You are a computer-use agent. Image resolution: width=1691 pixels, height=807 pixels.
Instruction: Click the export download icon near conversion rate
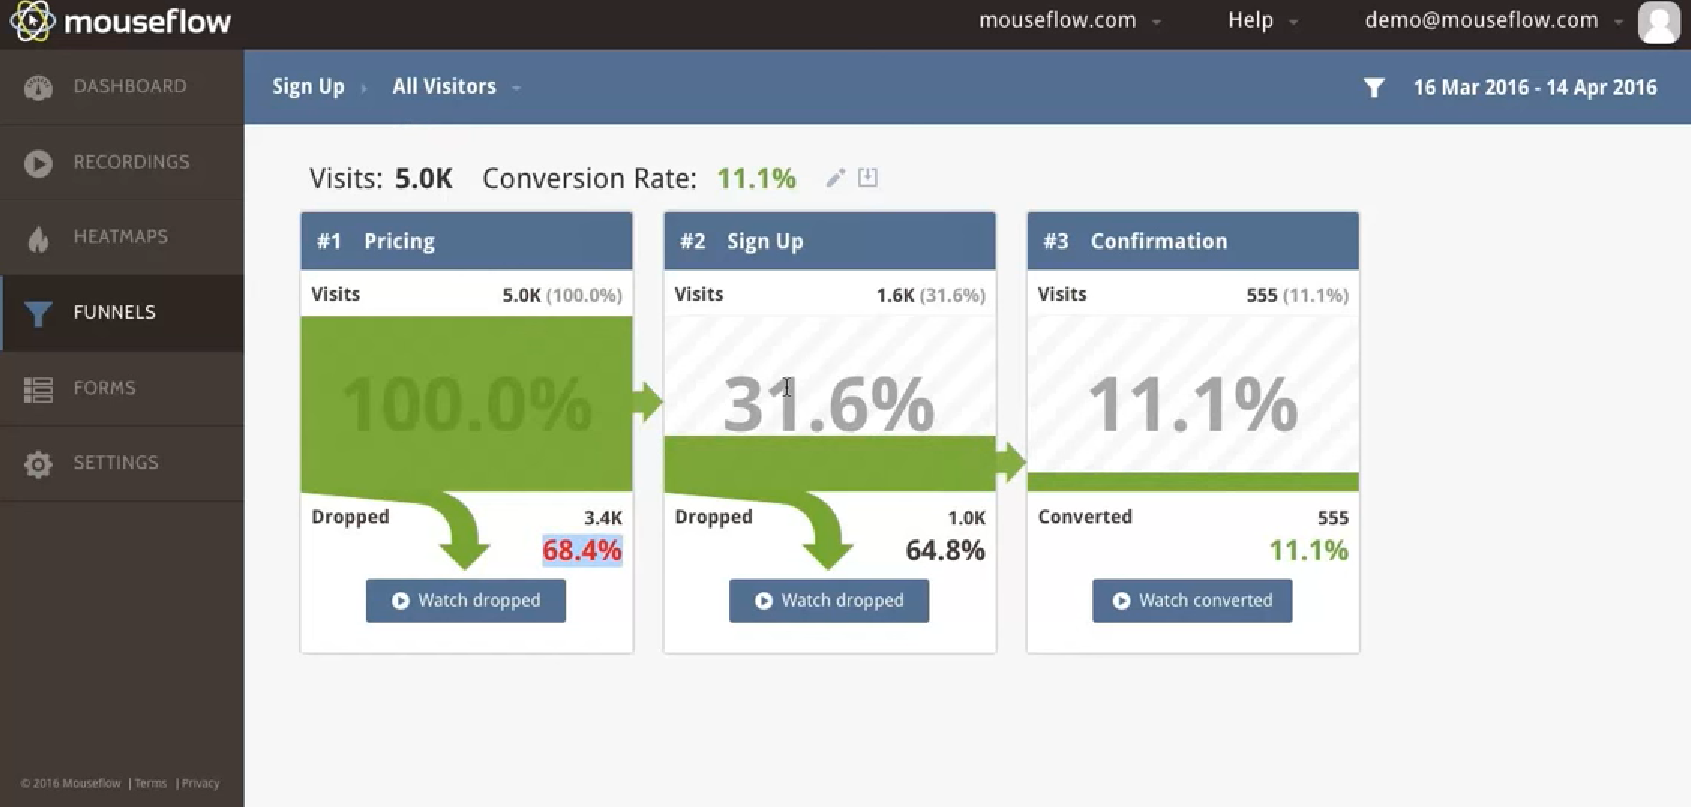[868, 177]
